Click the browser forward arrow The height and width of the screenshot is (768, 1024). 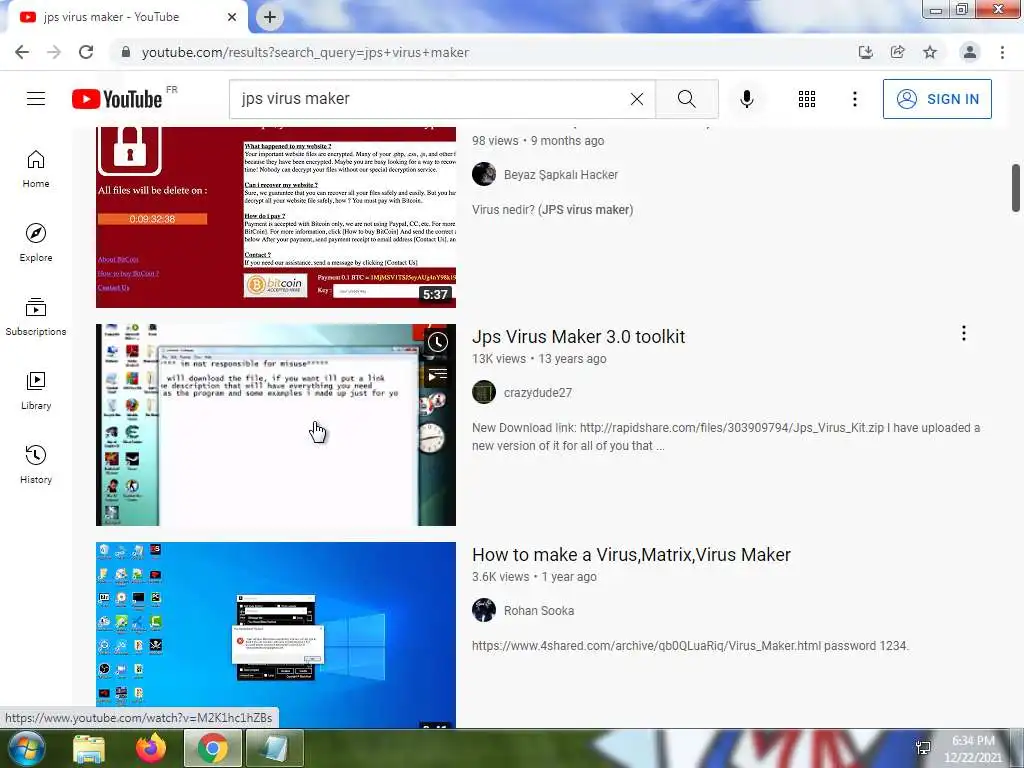54,52
